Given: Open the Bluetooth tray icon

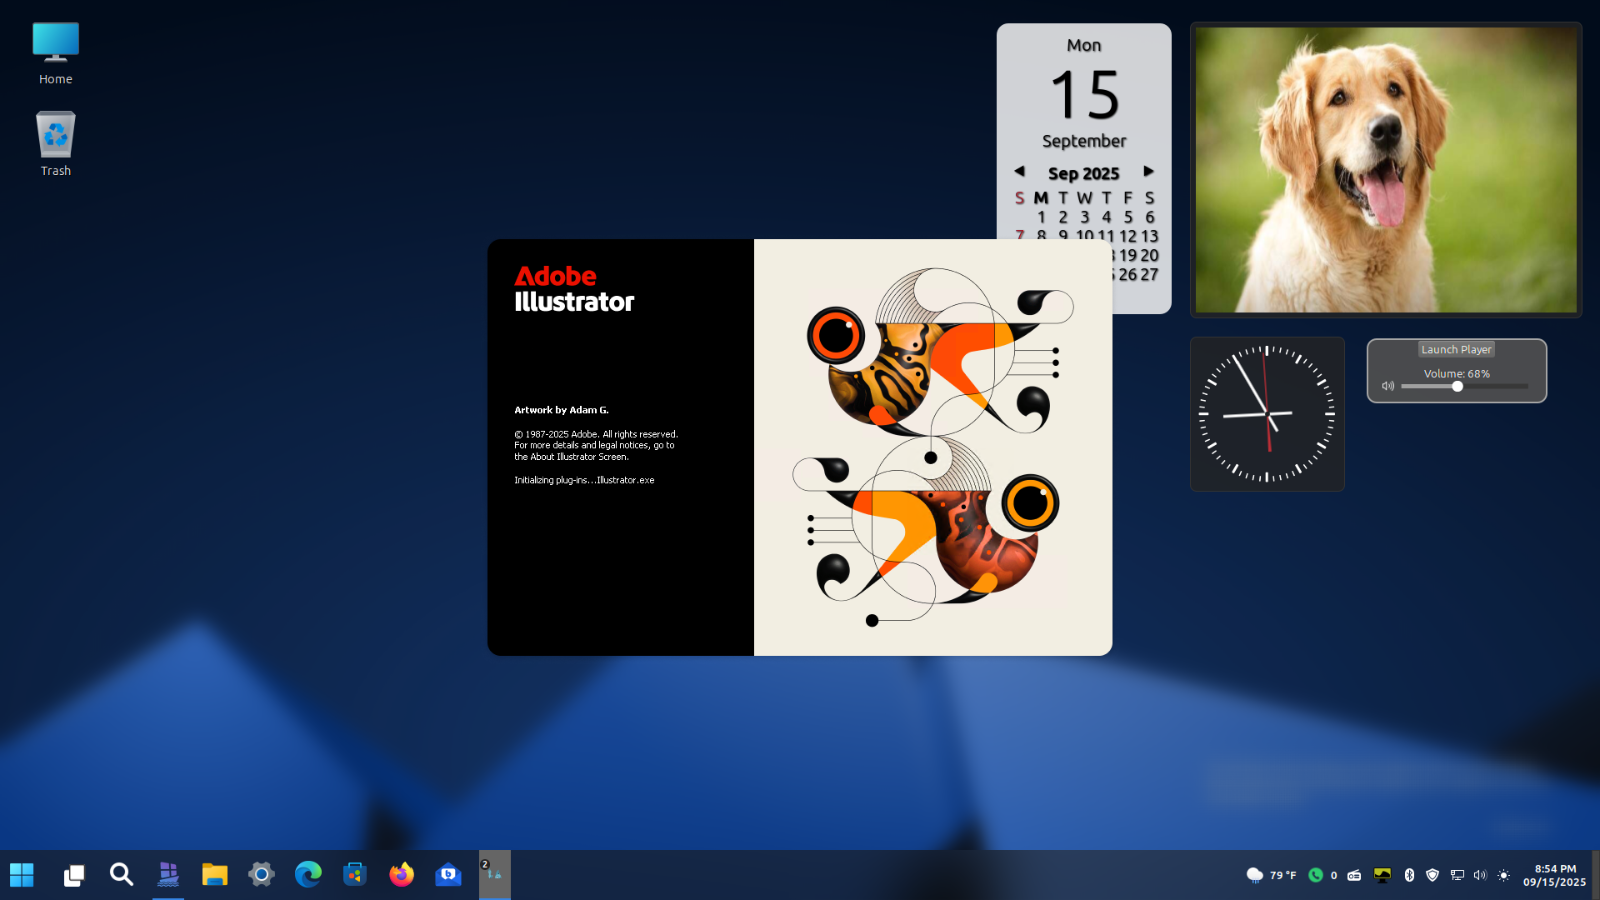Looking at the screenshot, I should click(1409, 875).
